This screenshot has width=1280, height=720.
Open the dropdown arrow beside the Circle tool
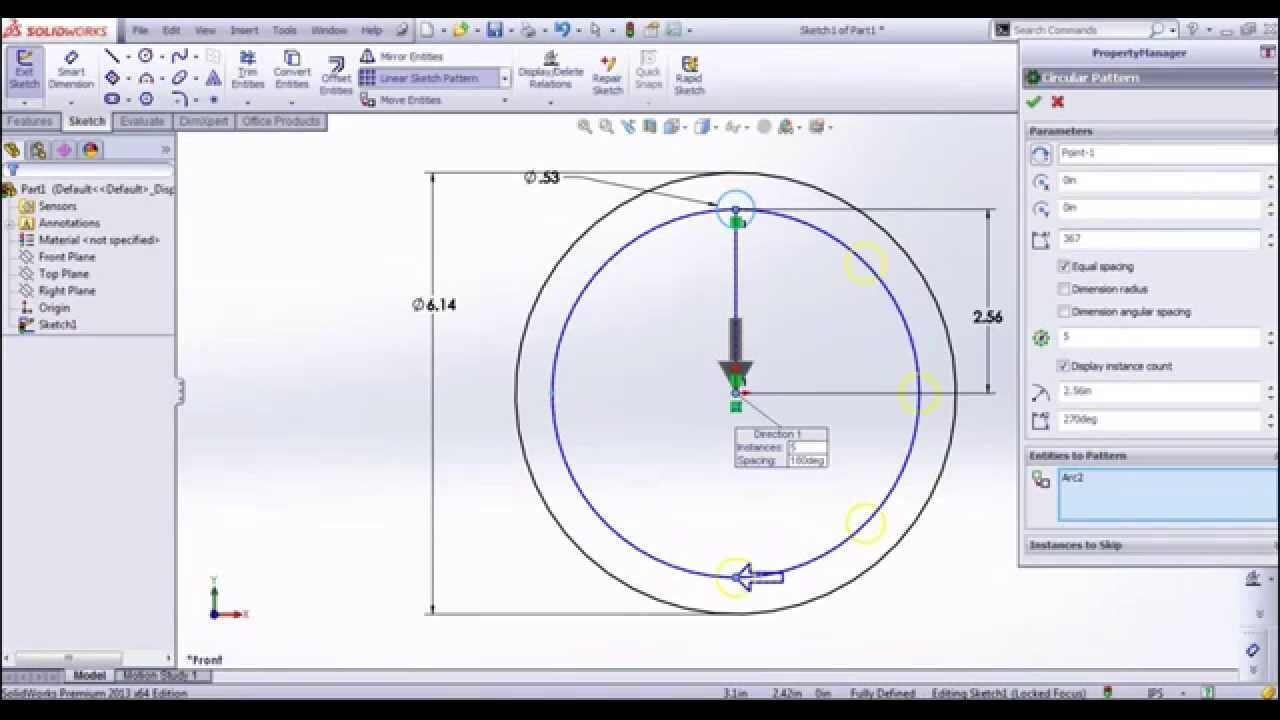coord(162,57)
